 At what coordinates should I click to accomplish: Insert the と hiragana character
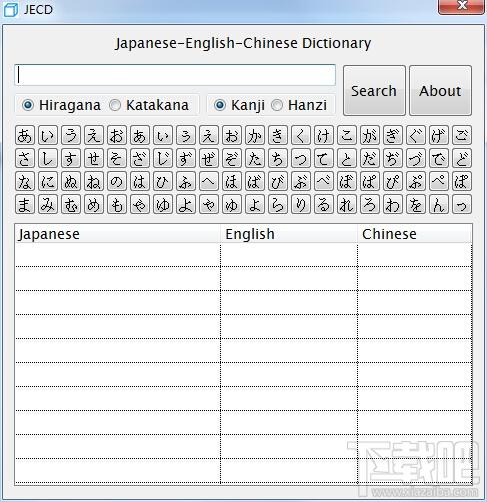tap(347, 158)
